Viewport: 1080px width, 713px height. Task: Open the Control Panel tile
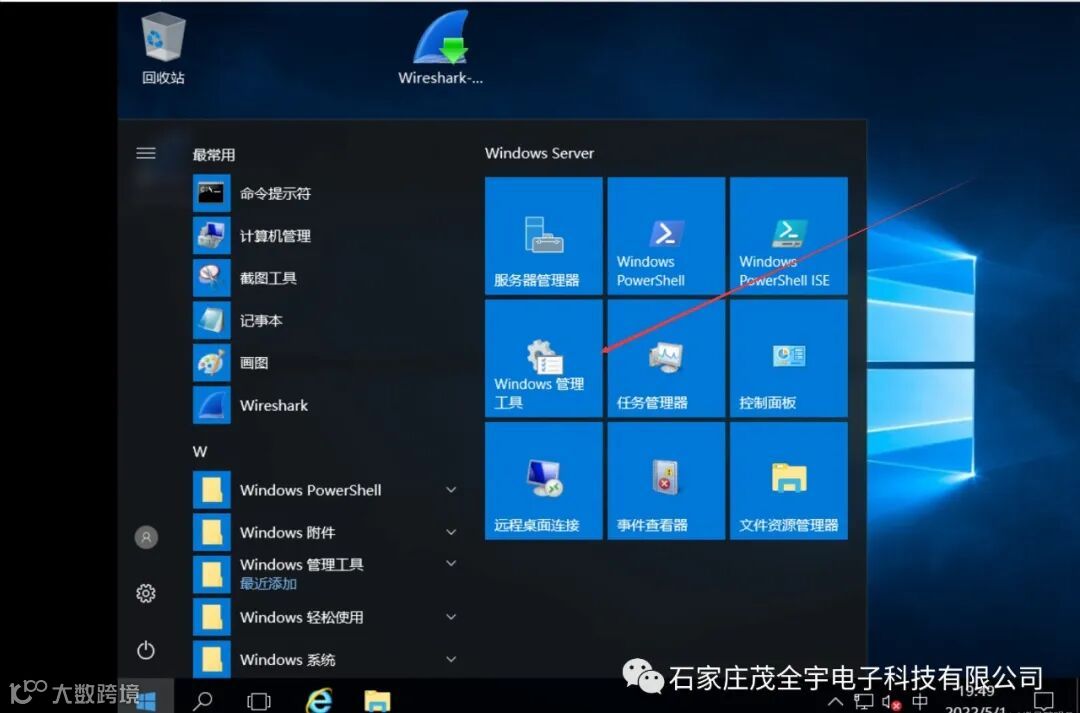789,358
